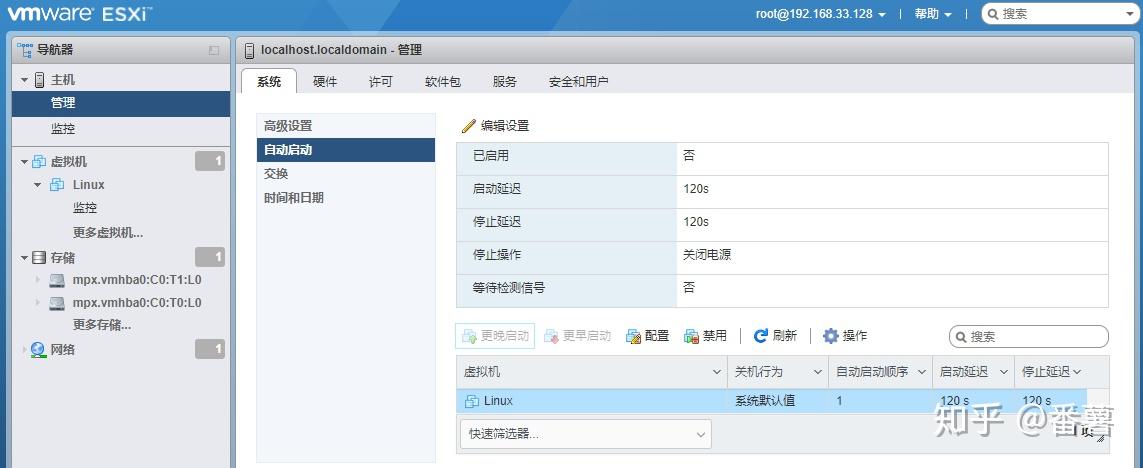Open the root@192.168.33.128 user dropdown
This screenshot has height=468, width=1143.
(x=821, y=14)
